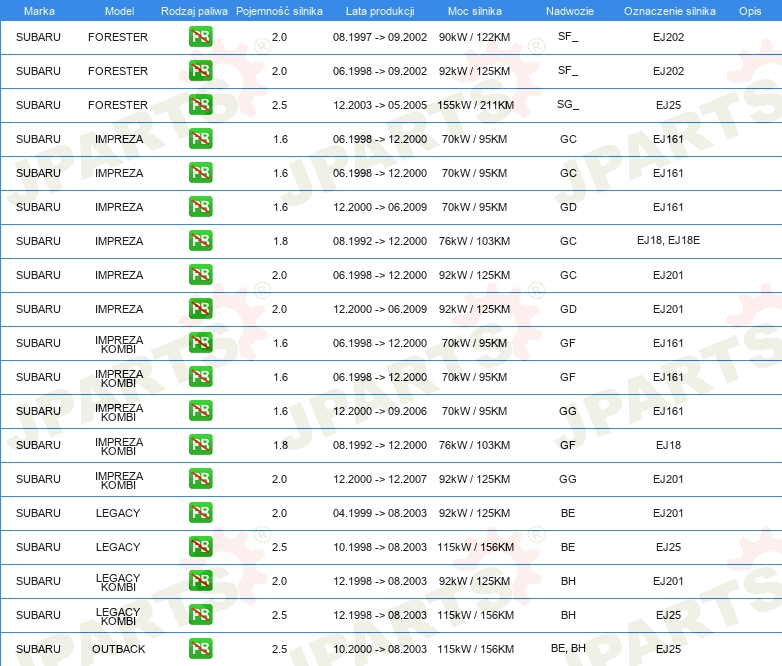Image resolution: width=782 pixels, height=666 pixels.
Task: Click petrol fuel icon in Forester 90kW row
Action: [200, 37]
